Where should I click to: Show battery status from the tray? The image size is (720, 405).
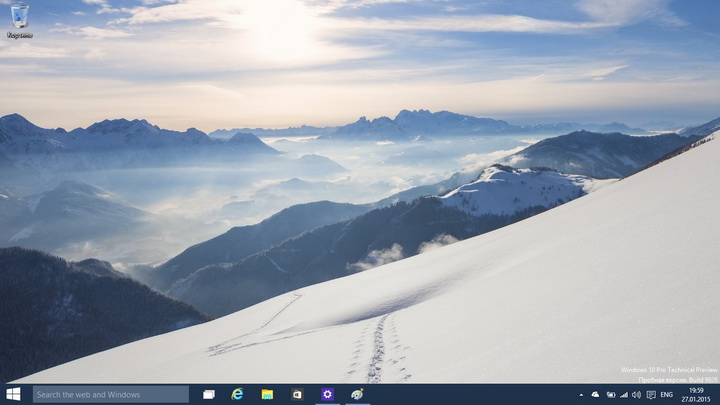610,395
